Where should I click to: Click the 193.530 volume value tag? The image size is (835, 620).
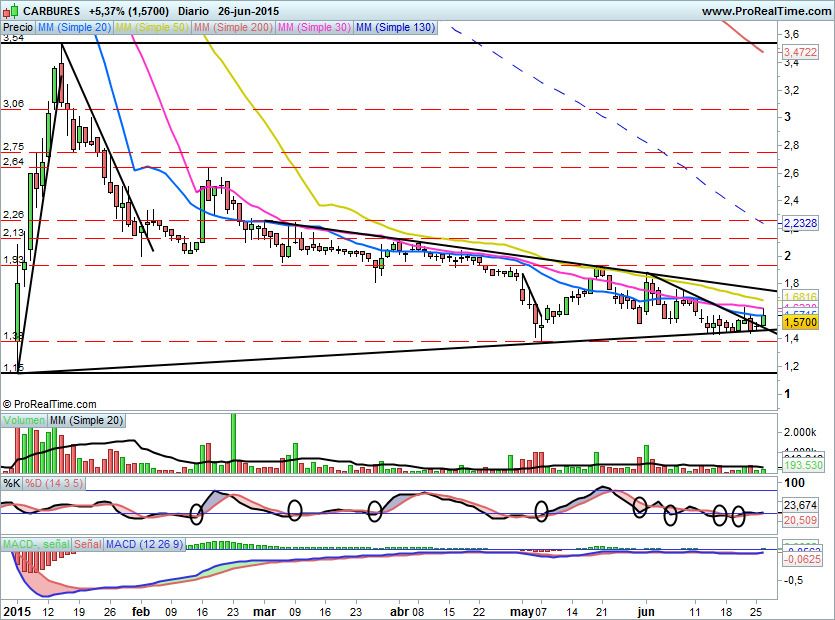point(803,465)
